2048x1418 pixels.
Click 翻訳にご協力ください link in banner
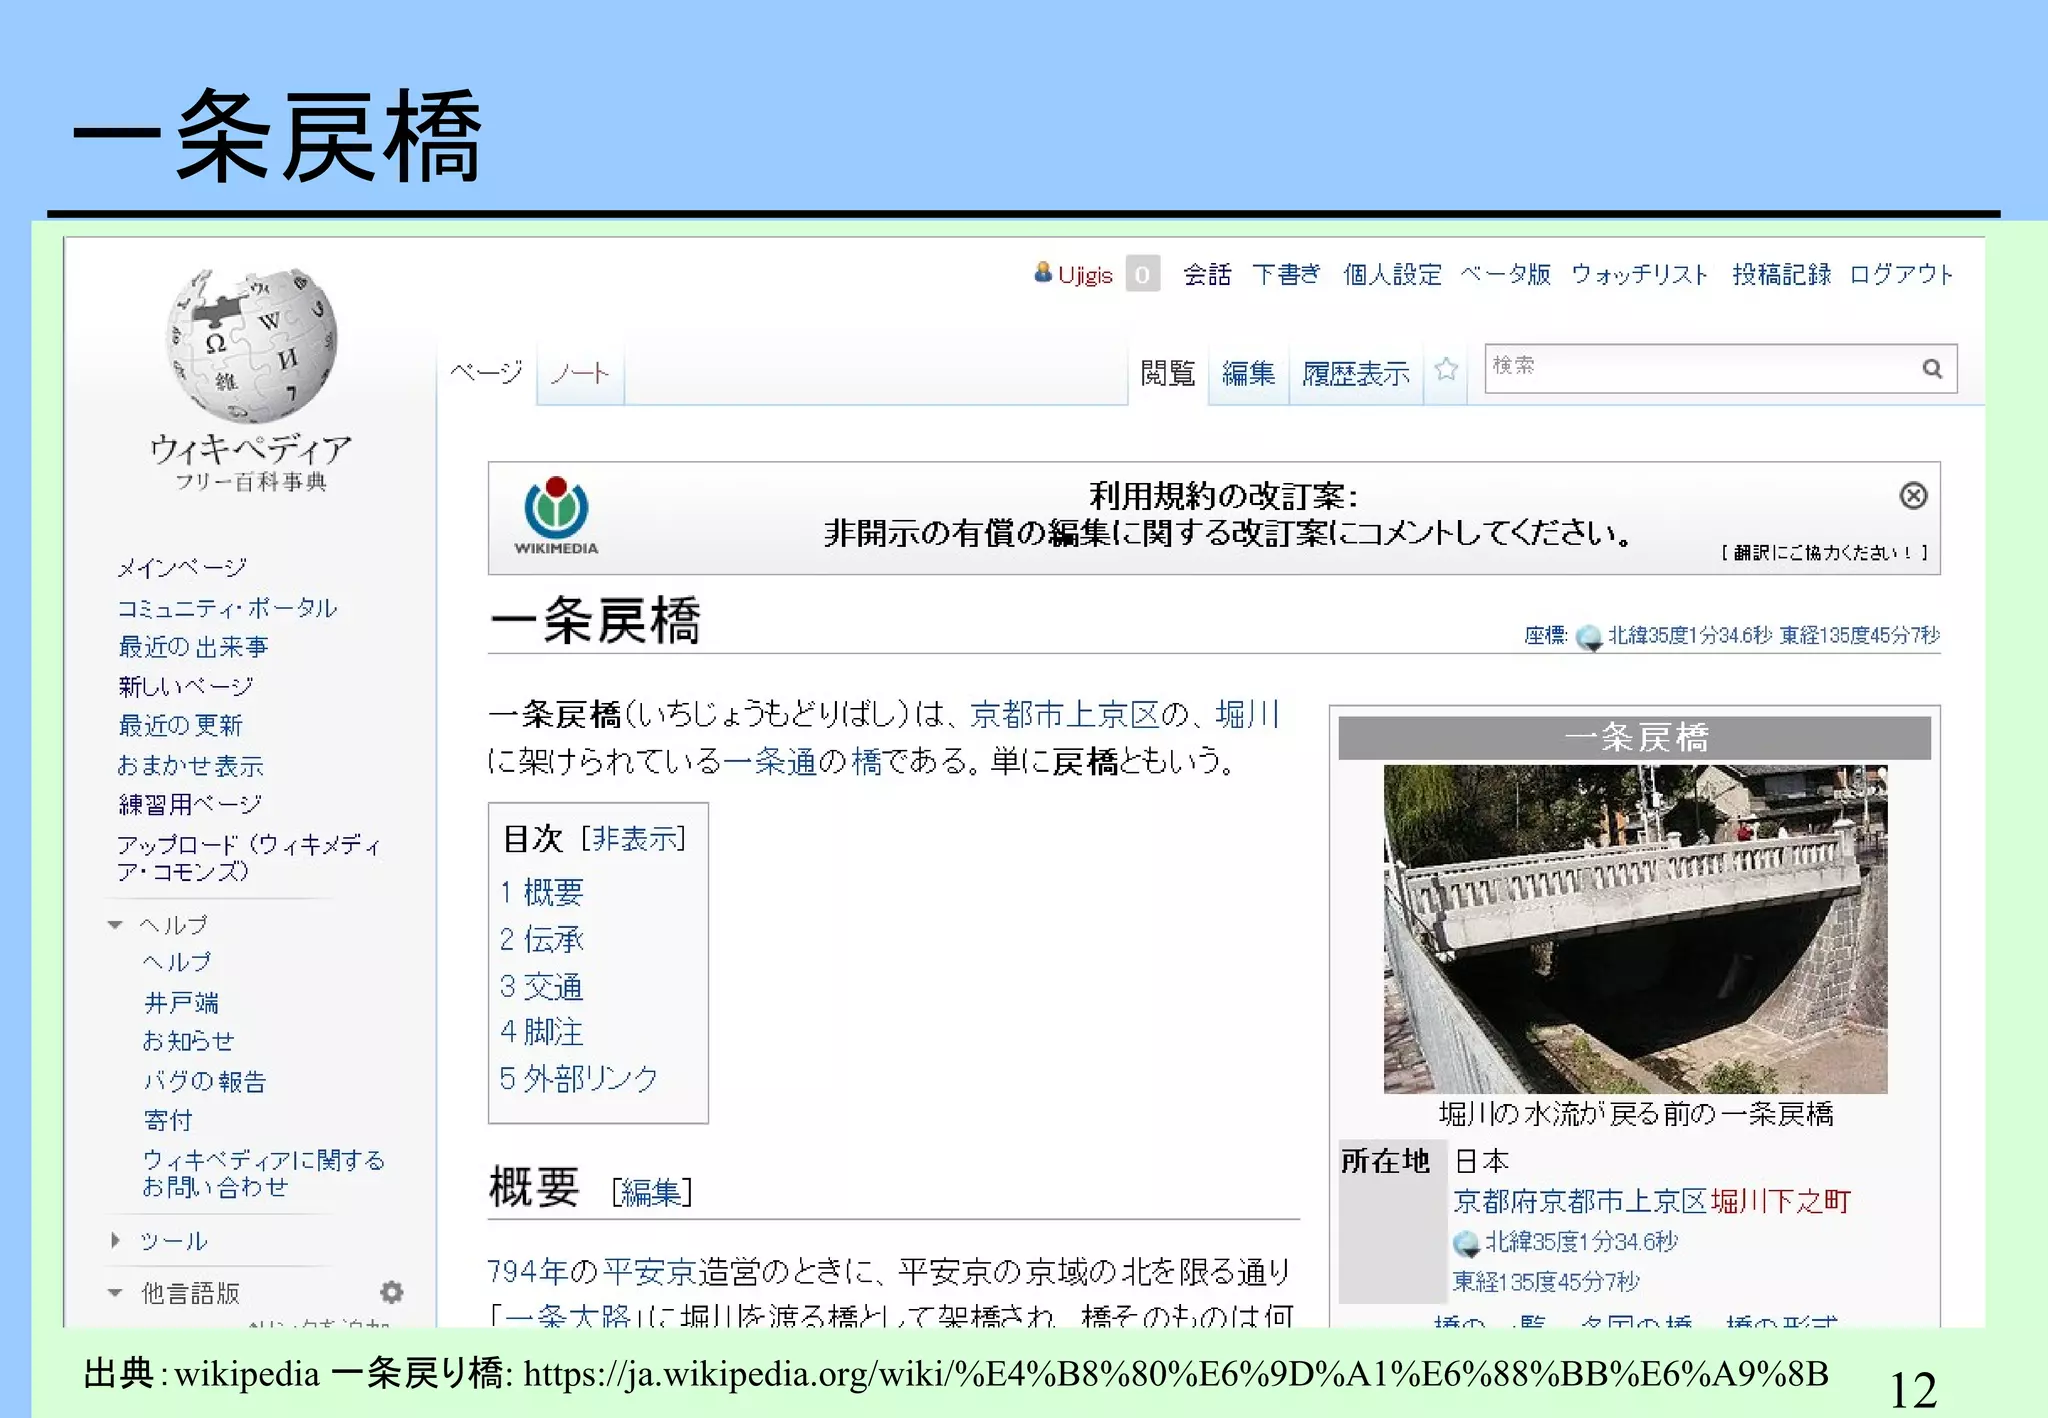[x=1824, y=552]
